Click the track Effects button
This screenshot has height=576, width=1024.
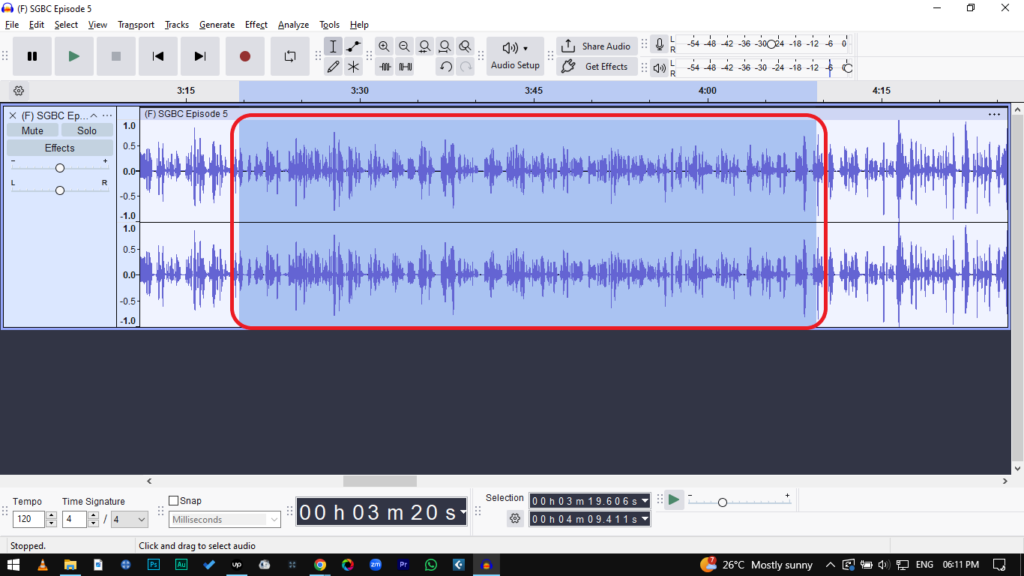59,148
